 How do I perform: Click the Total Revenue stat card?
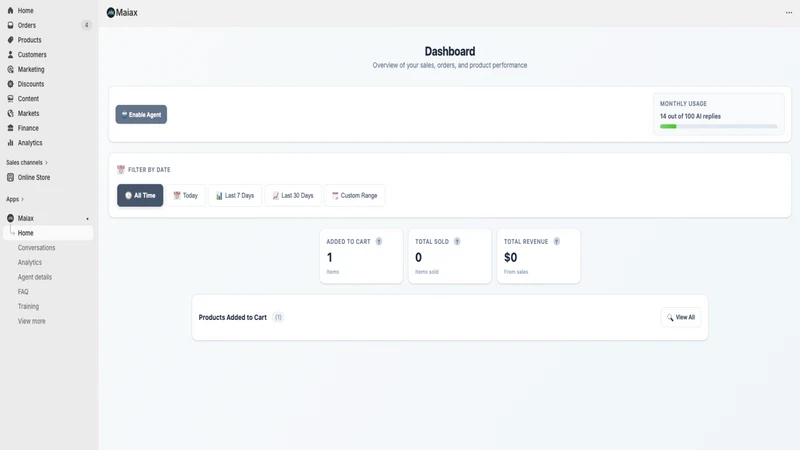(539, 256)
